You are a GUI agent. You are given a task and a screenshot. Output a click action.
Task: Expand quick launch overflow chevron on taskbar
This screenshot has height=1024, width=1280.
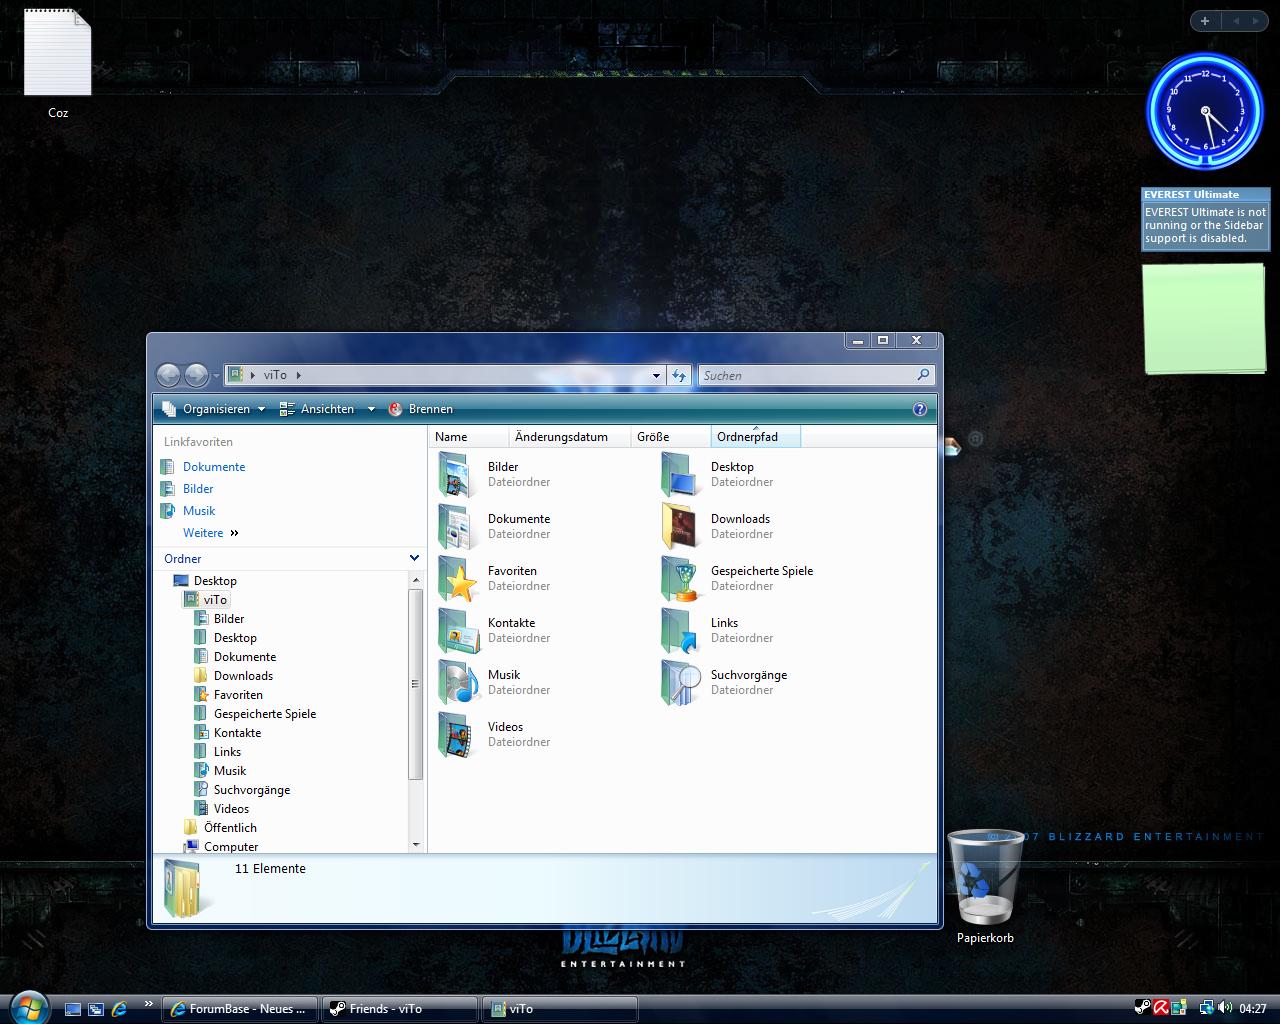click(149, 1003)
